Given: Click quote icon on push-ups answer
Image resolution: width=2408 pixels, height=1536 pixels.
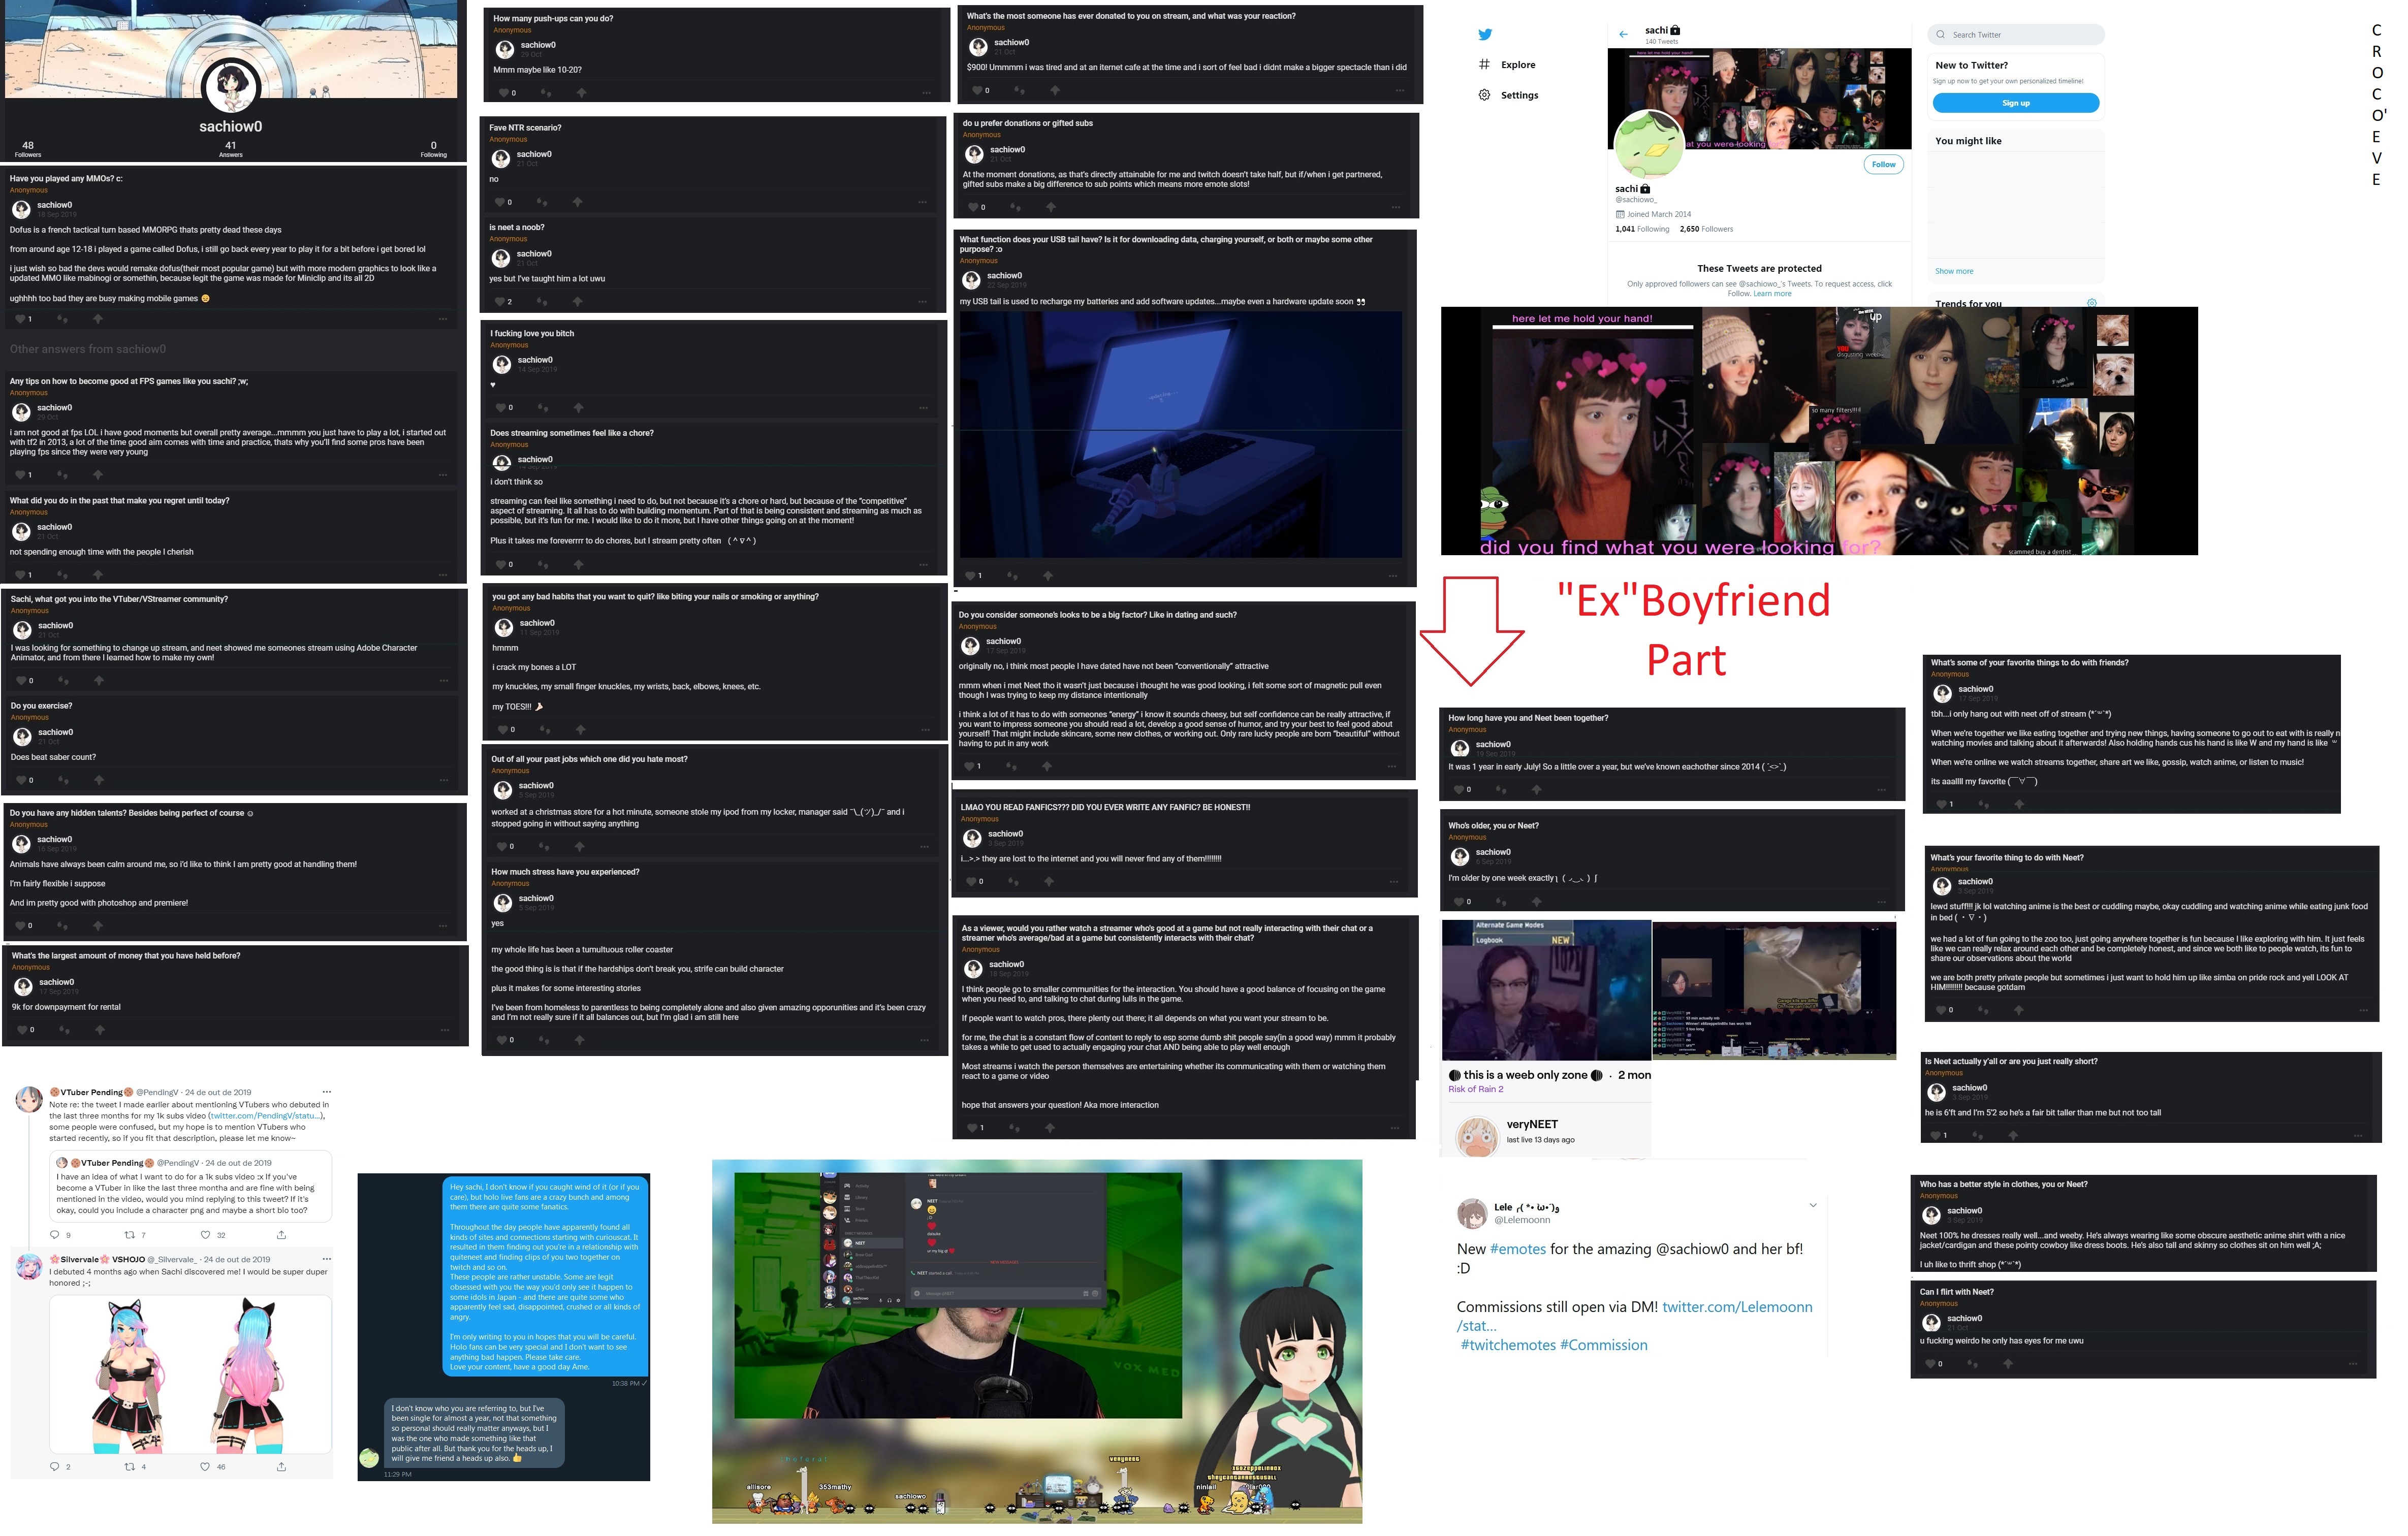Looking at the screenshot, I should click(x=546, y=93).
